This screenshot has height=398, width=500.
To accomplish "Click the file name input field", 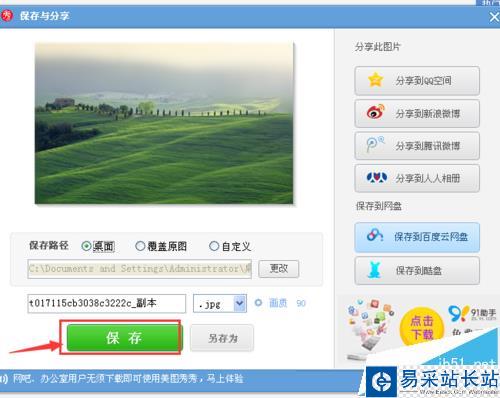I will (107, 303).
